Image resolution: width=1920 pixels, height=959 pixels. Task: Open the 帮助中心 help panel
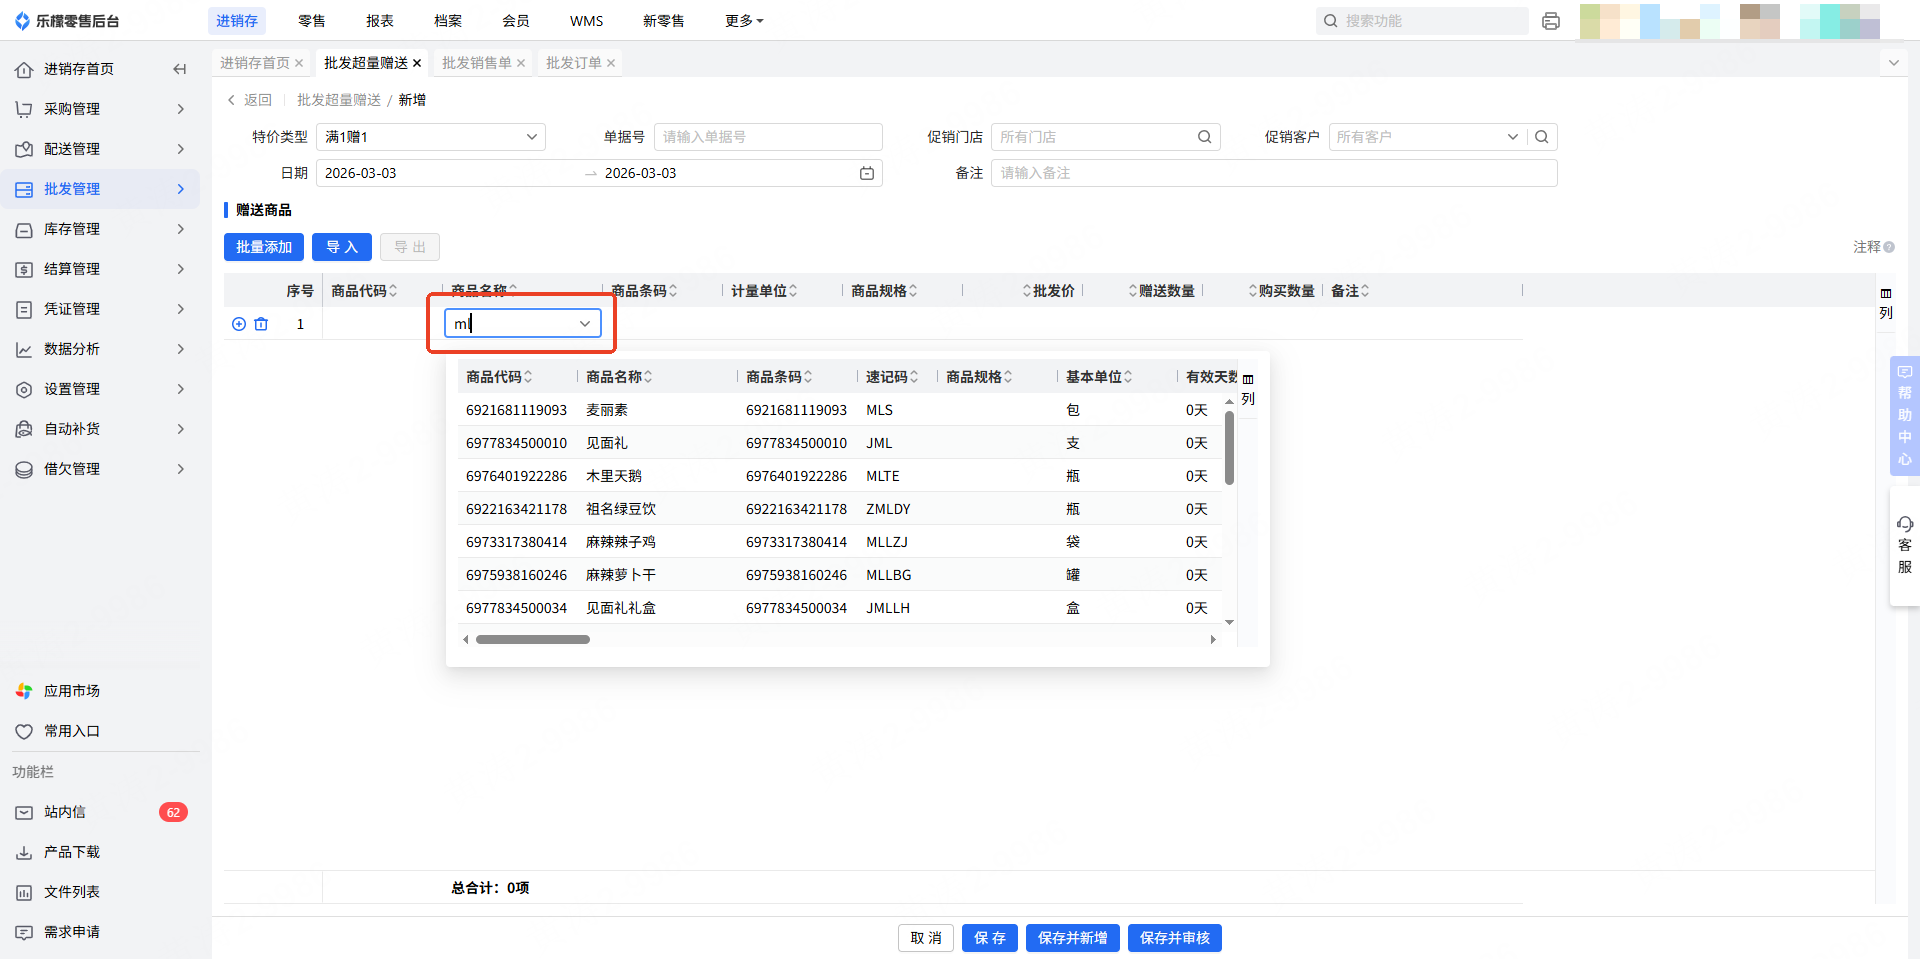pyautogui.click(x=1905, y=415)
